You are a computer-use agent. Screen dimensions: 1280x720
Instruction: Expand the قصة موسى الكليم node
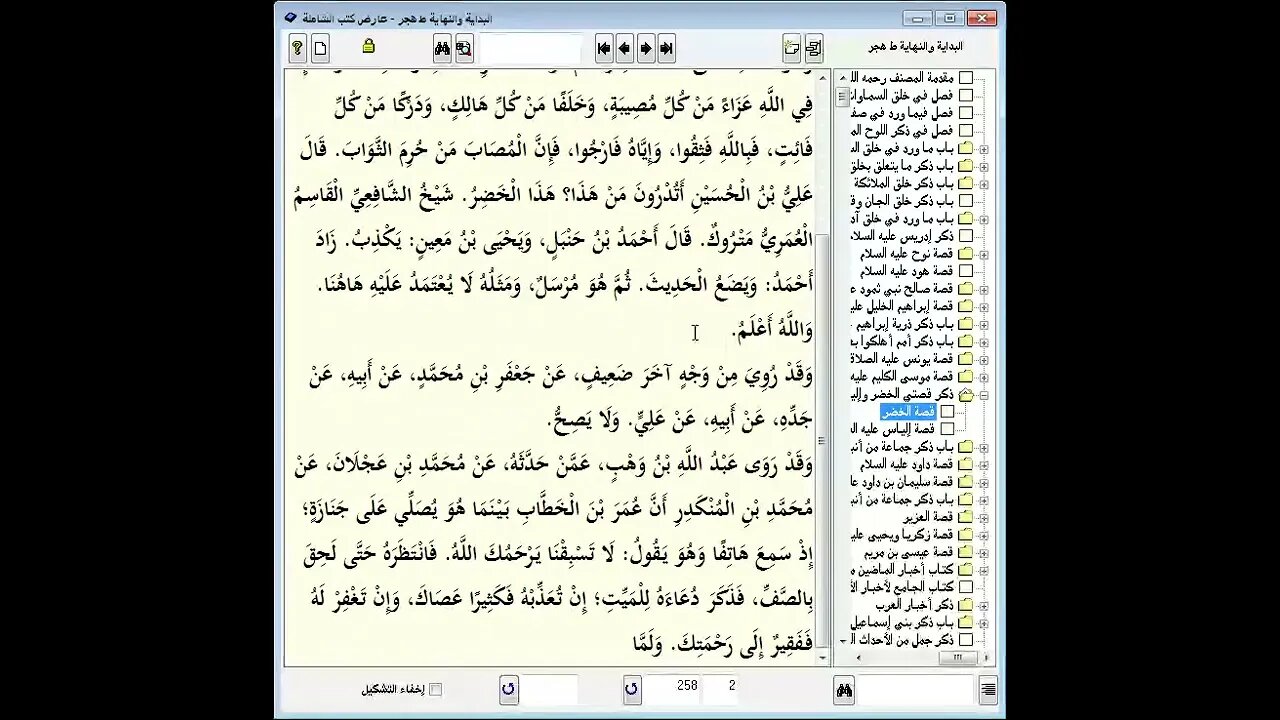tap(984, 376)
